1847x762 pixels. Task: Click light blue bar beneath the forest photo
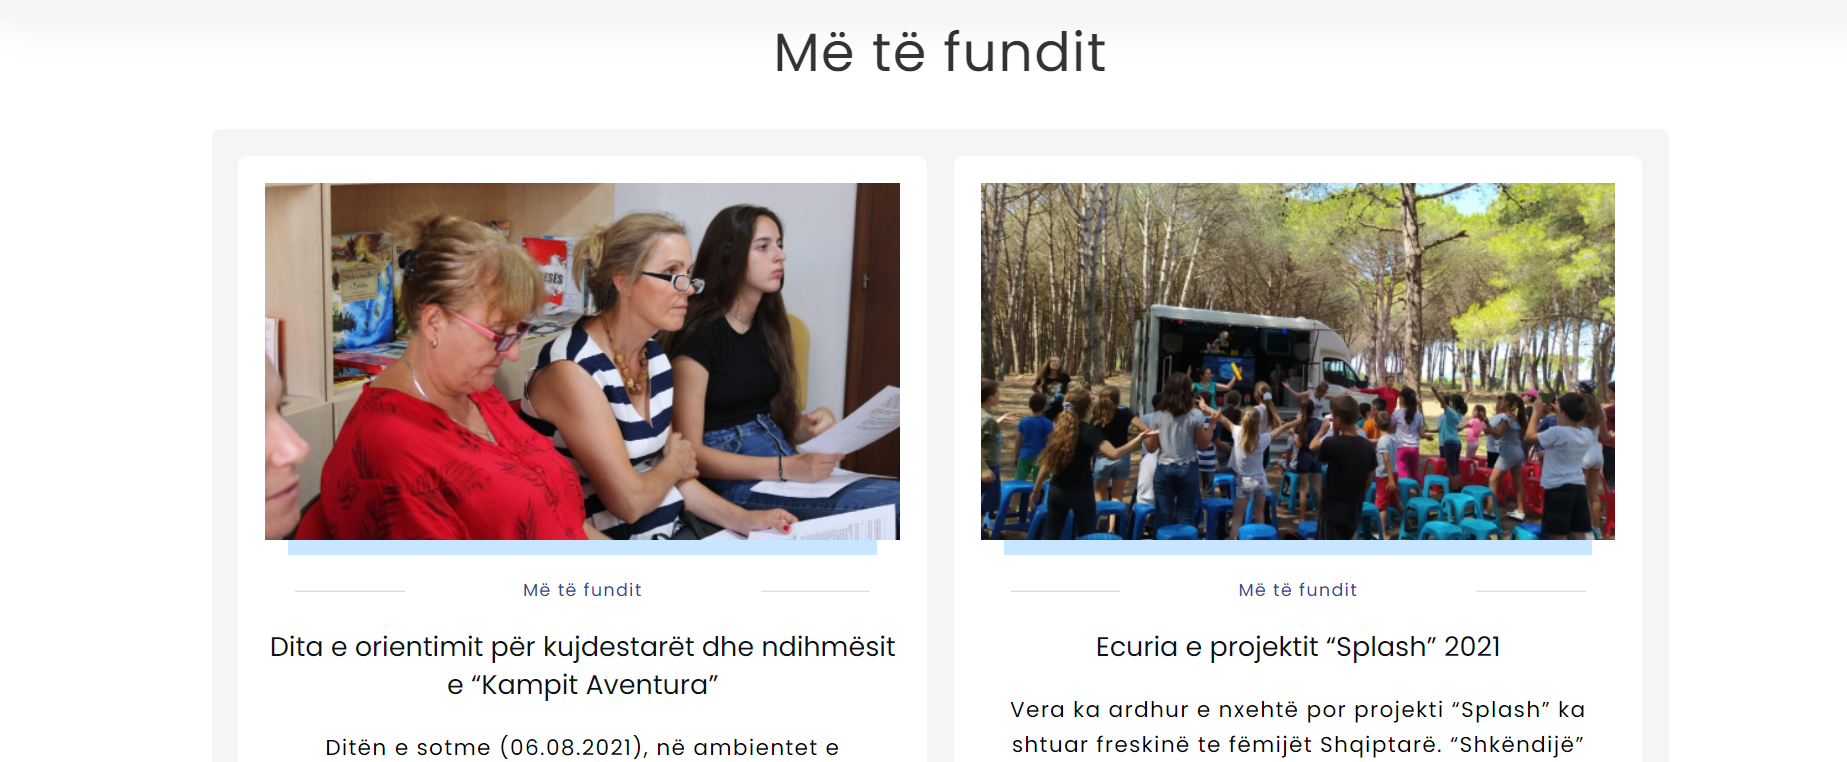pyautogui.click(x=1298, y=547)
